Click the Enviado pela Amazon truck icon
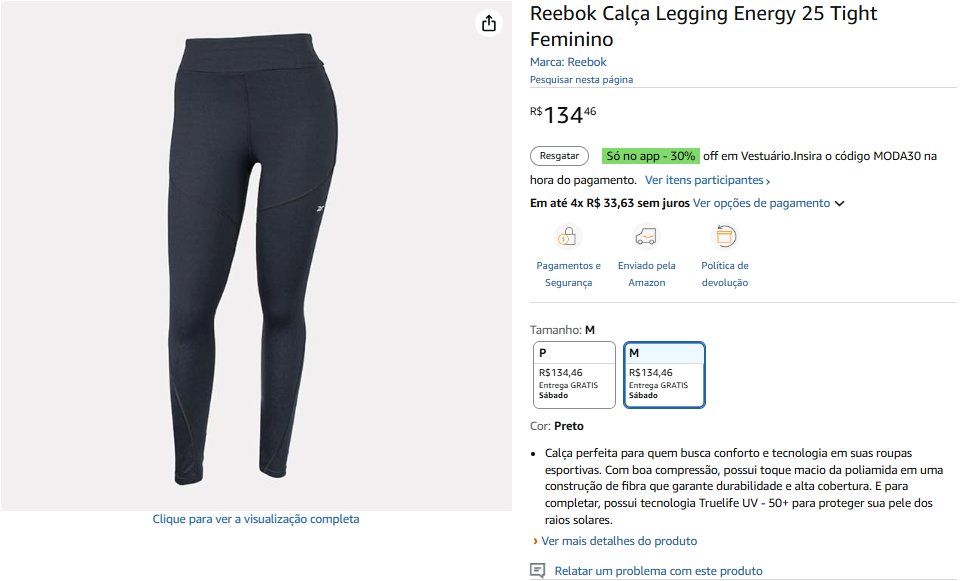This screenshot has height=581, width=976. 646,237
